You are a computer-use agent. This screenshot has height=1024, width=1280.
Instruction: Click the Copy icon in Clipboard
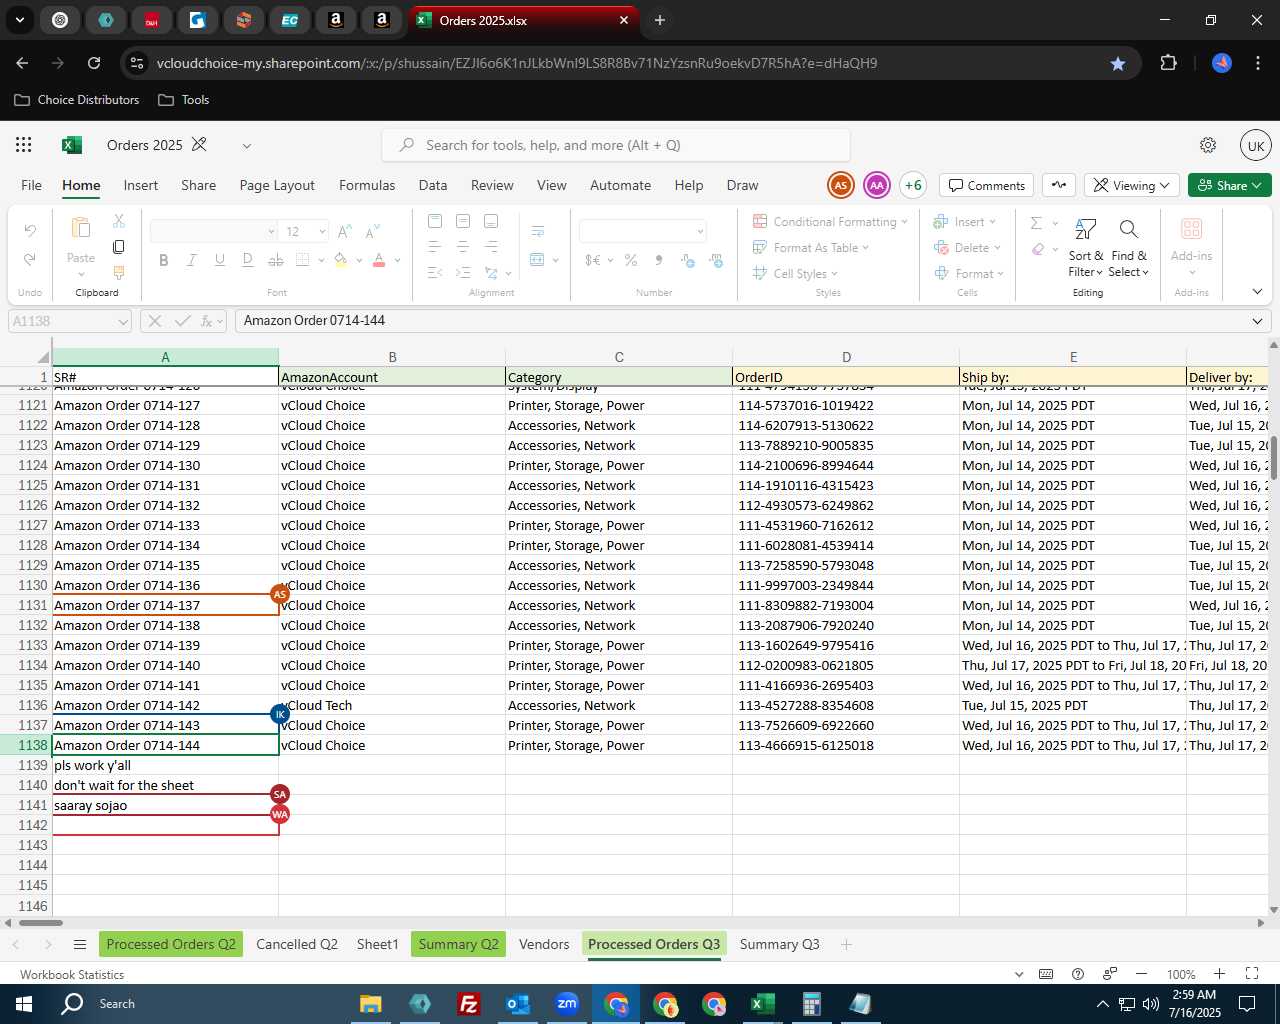click(x=119, y=246)
